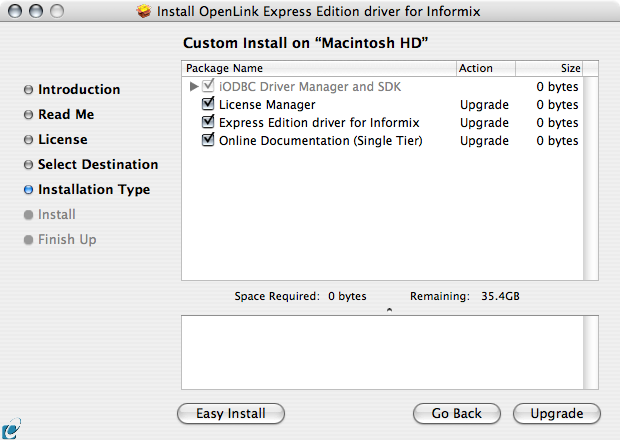This screenshot has width=620, height=440.
Task: Select the License Manager package name
Action: pos(267,105)
